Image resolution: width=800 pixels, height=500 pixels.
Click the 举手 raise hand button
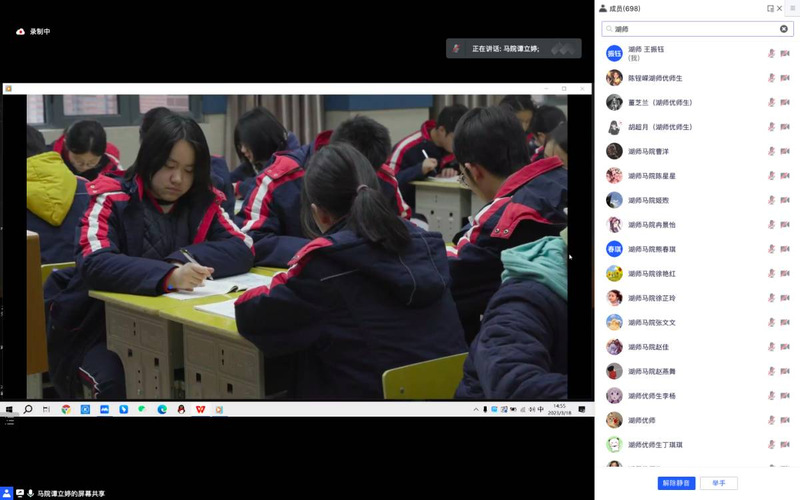(719, 483)
